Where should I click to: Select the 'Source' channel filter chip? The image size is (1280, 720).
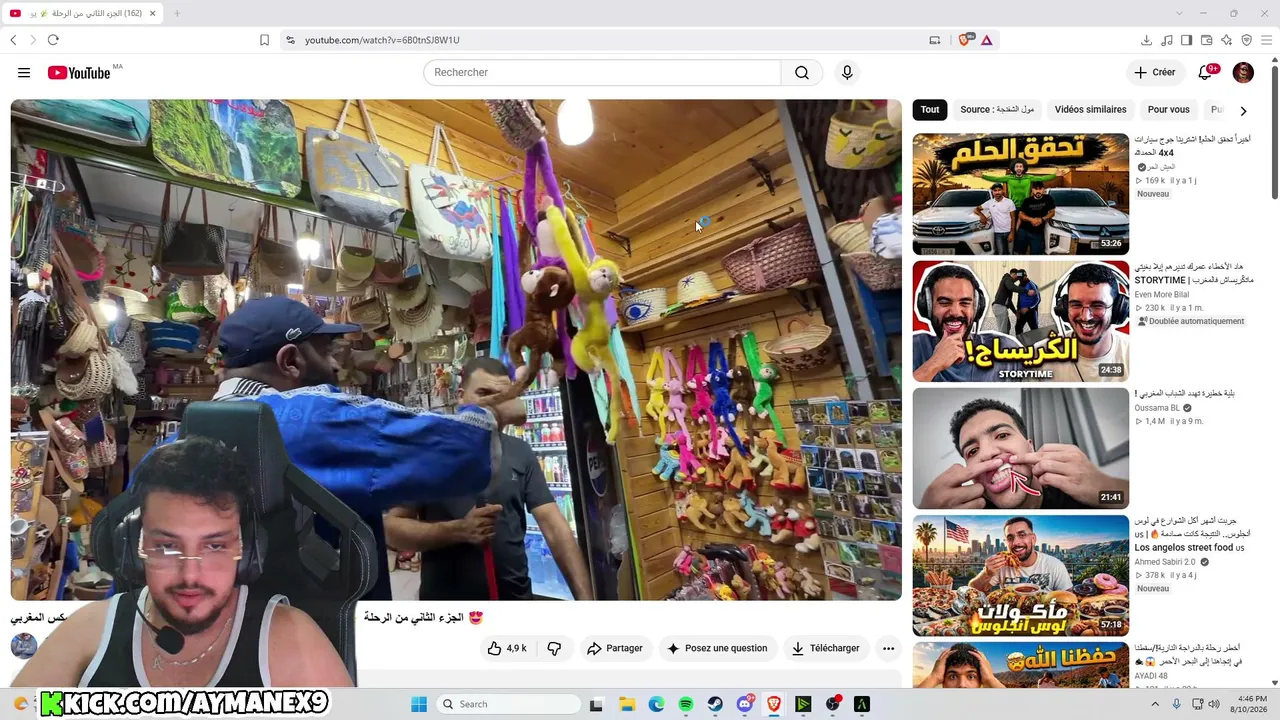(997, 110)
